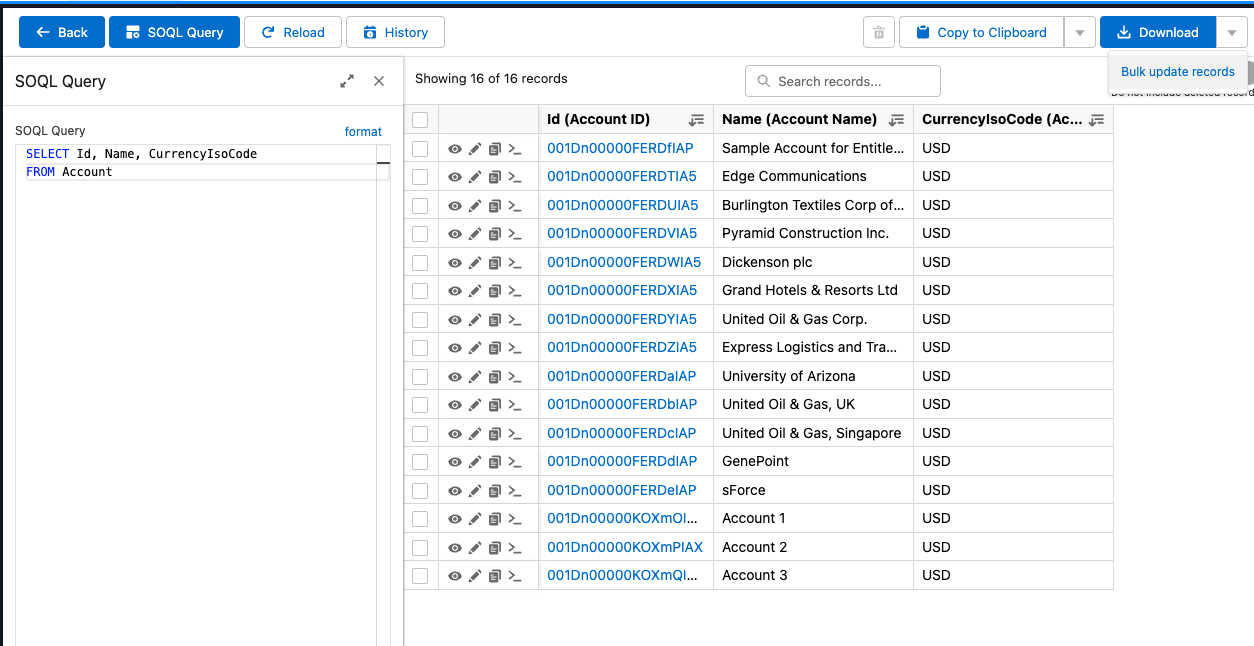Open the query History
Screen dimensions: 1254x646
395,31
